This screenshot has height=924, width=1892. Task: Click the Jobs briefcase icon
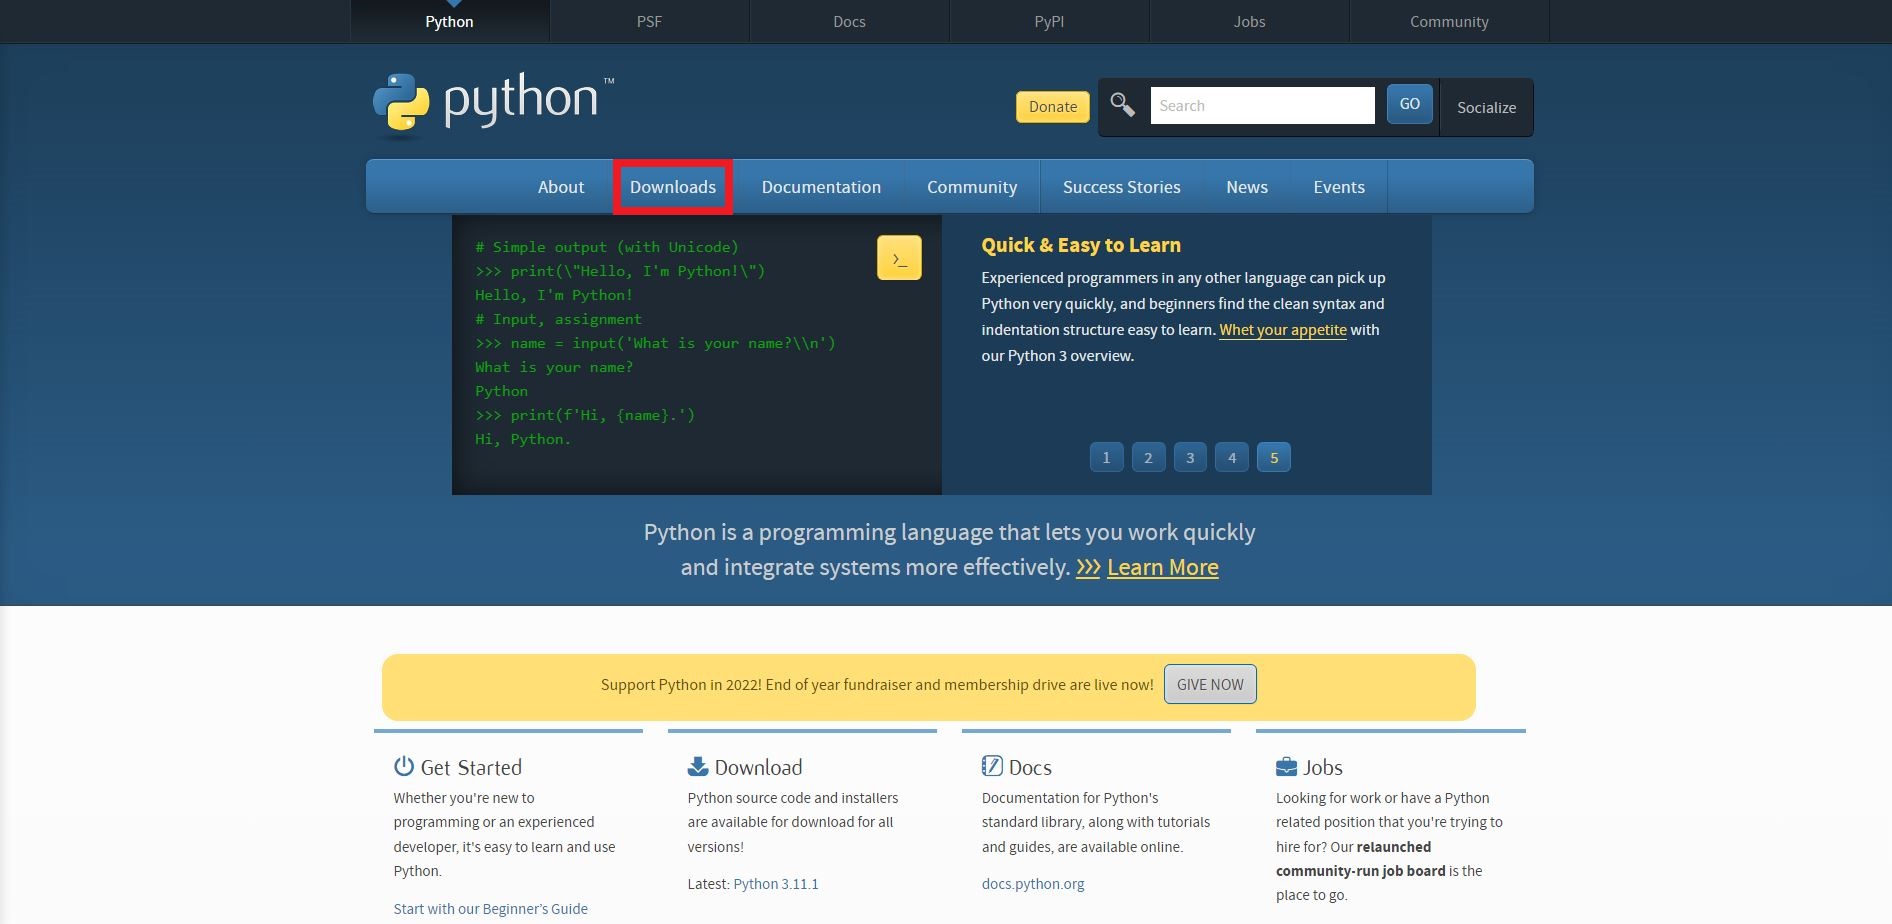(x=1286, y=767)
